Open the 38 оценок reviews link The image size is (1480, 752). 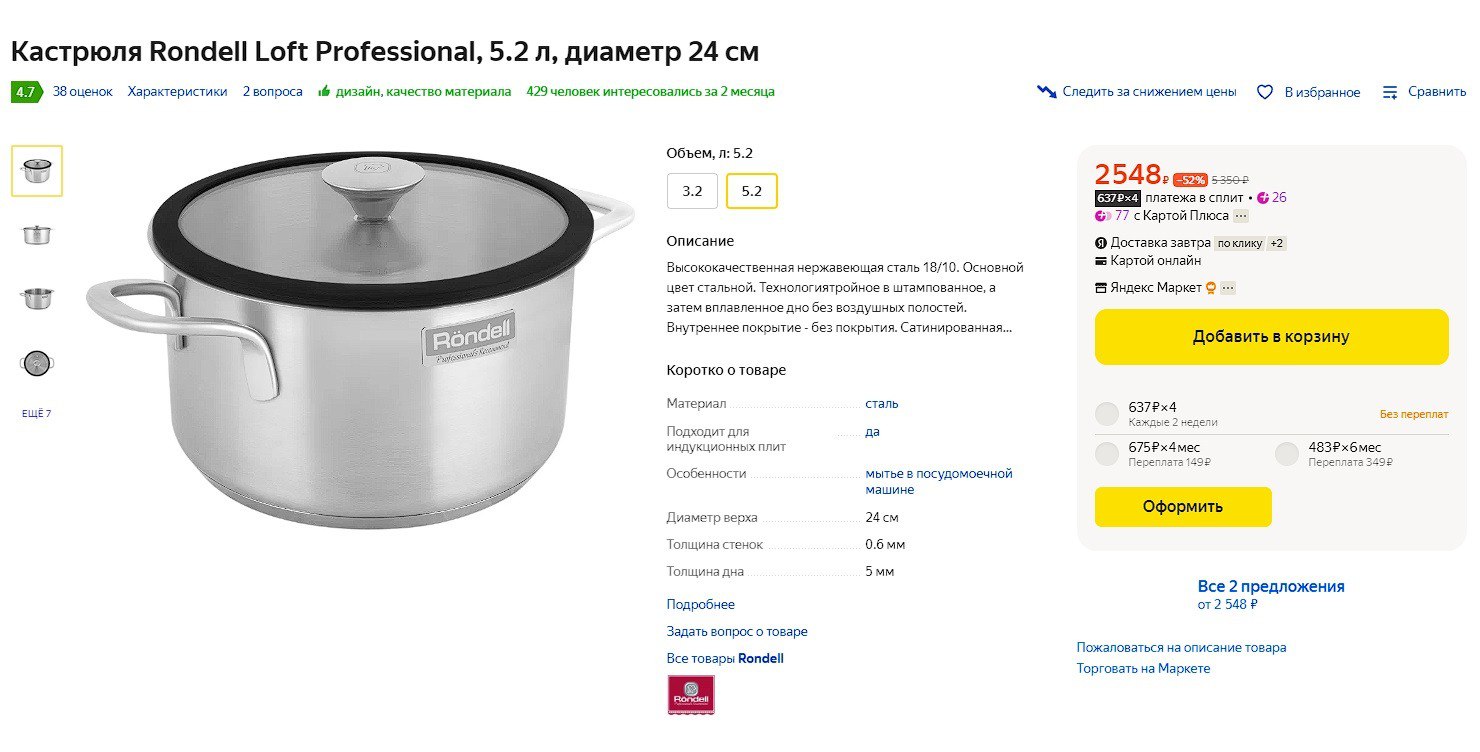pos(82,92)
